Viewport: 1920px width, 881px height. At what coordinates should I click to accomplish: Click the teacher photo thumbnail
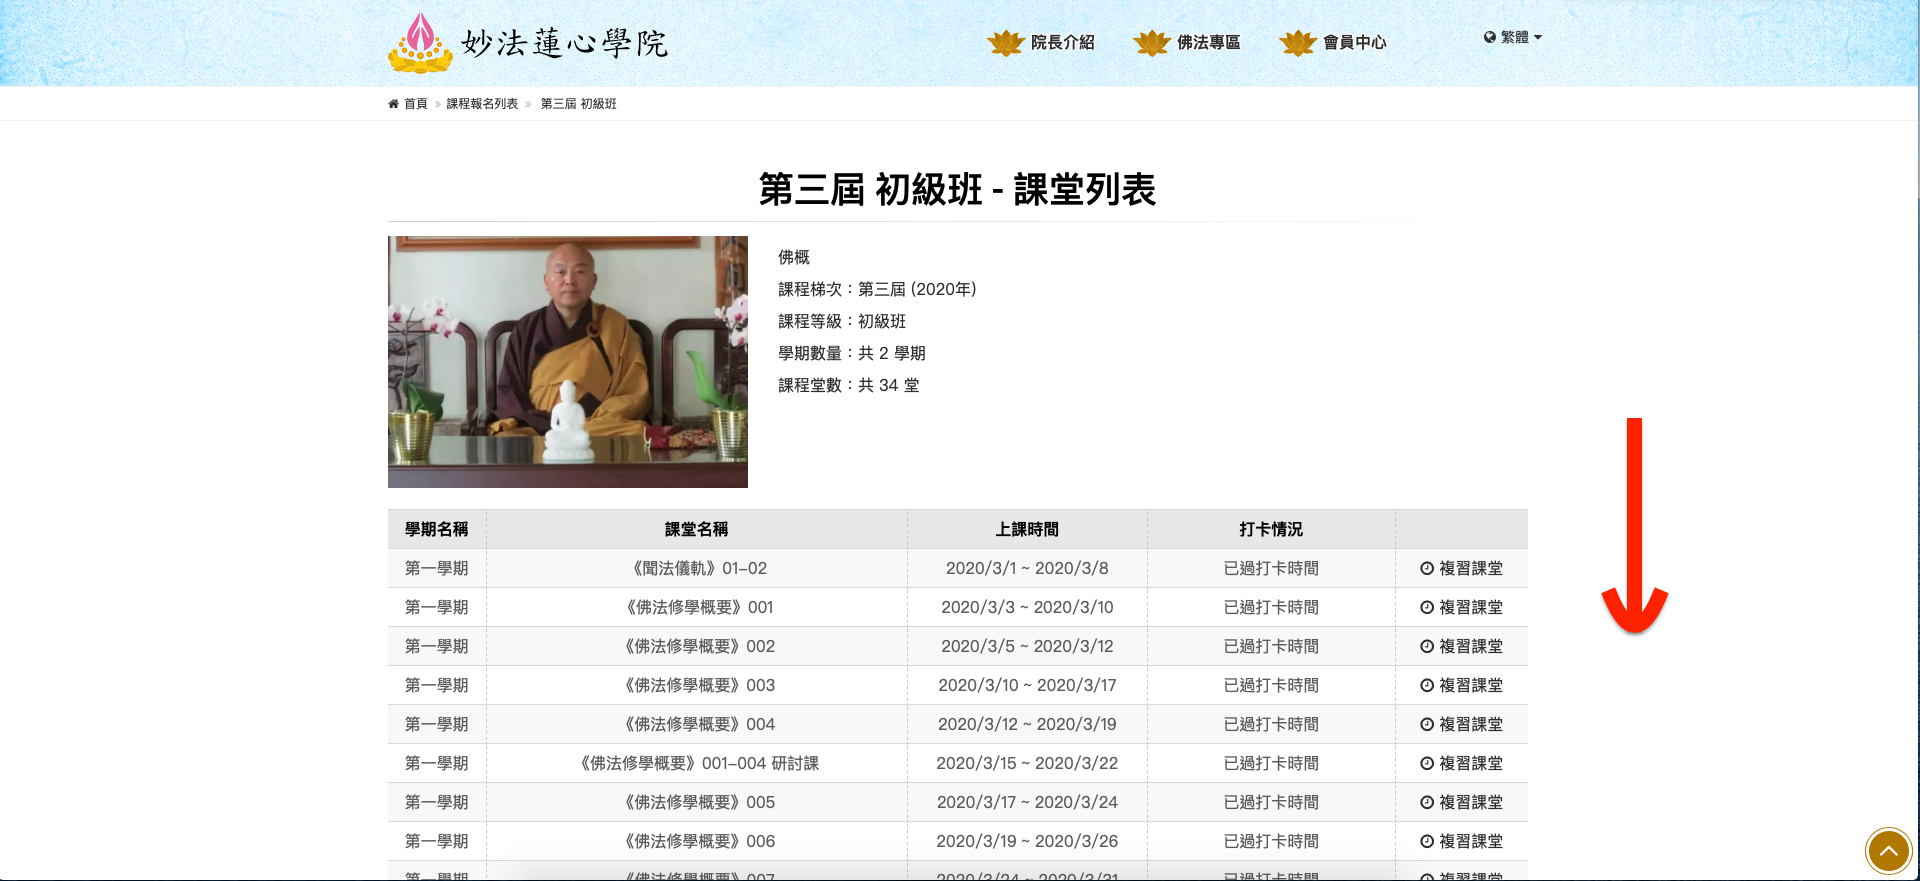pos(568,362)
